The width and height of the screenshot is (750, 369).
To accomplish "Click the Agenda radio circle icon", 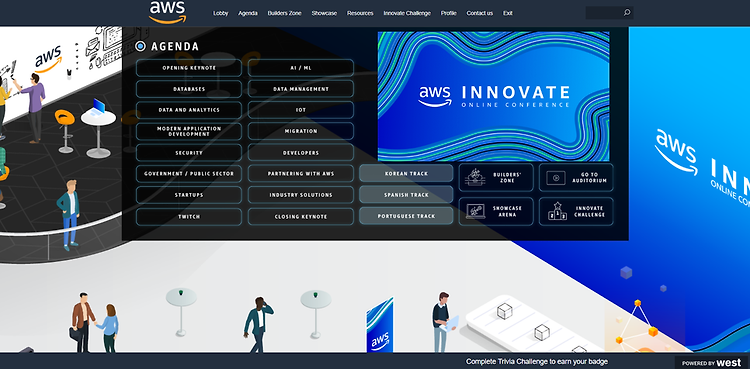I will click(141, 46).
